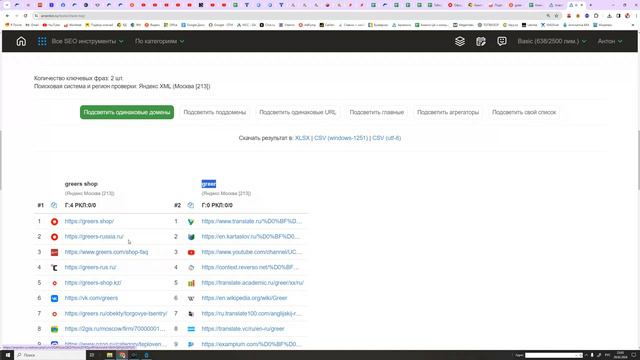Toggle "Подсветить одинаковые URL" highlight button
The height and width of the screenshot is (360, 640).
tap(298, 112)
